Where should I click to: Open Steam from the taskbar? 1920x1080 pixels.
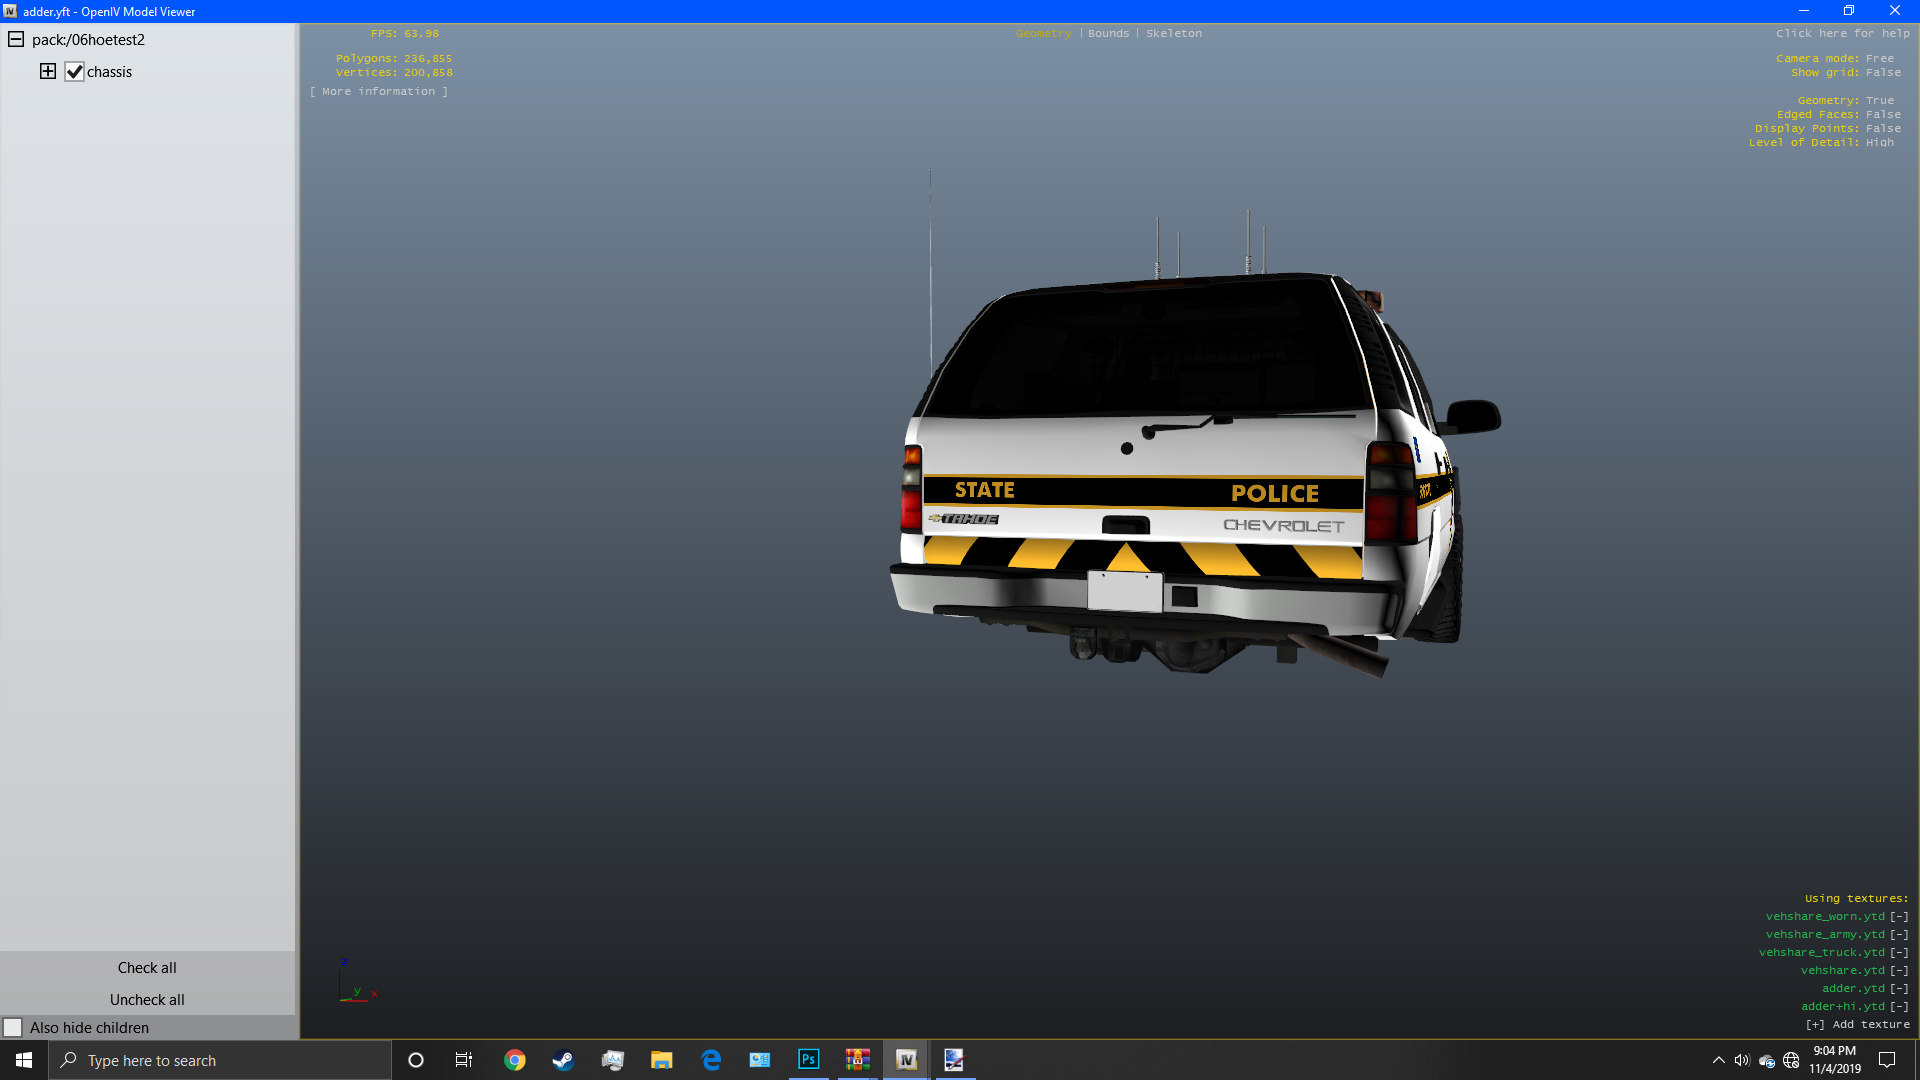[x=563, y=1060]
